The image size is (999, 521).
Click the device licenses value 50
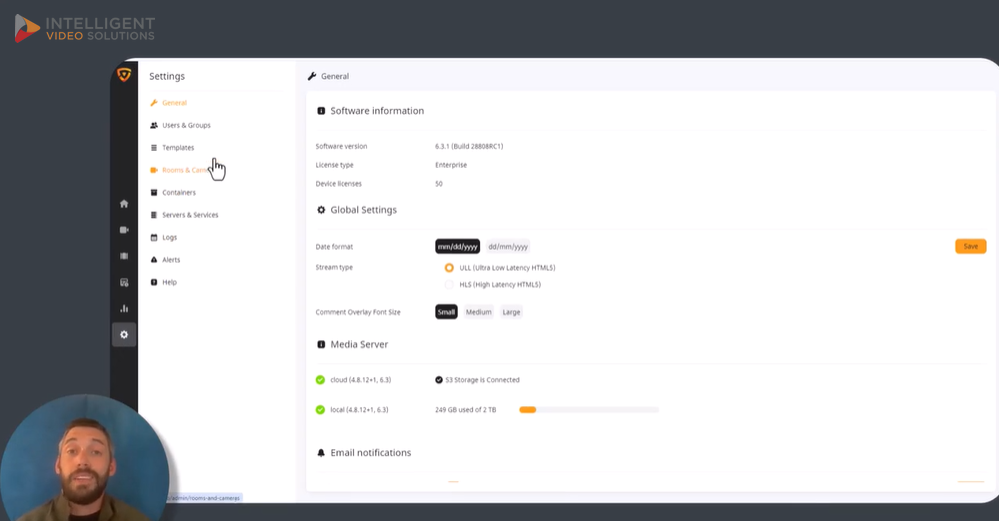pos(439,184)
